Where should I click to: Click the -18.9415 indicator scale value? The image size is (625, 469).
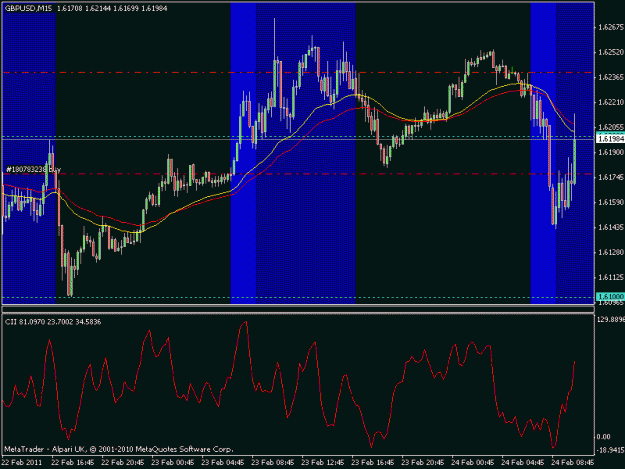point(610,450)
